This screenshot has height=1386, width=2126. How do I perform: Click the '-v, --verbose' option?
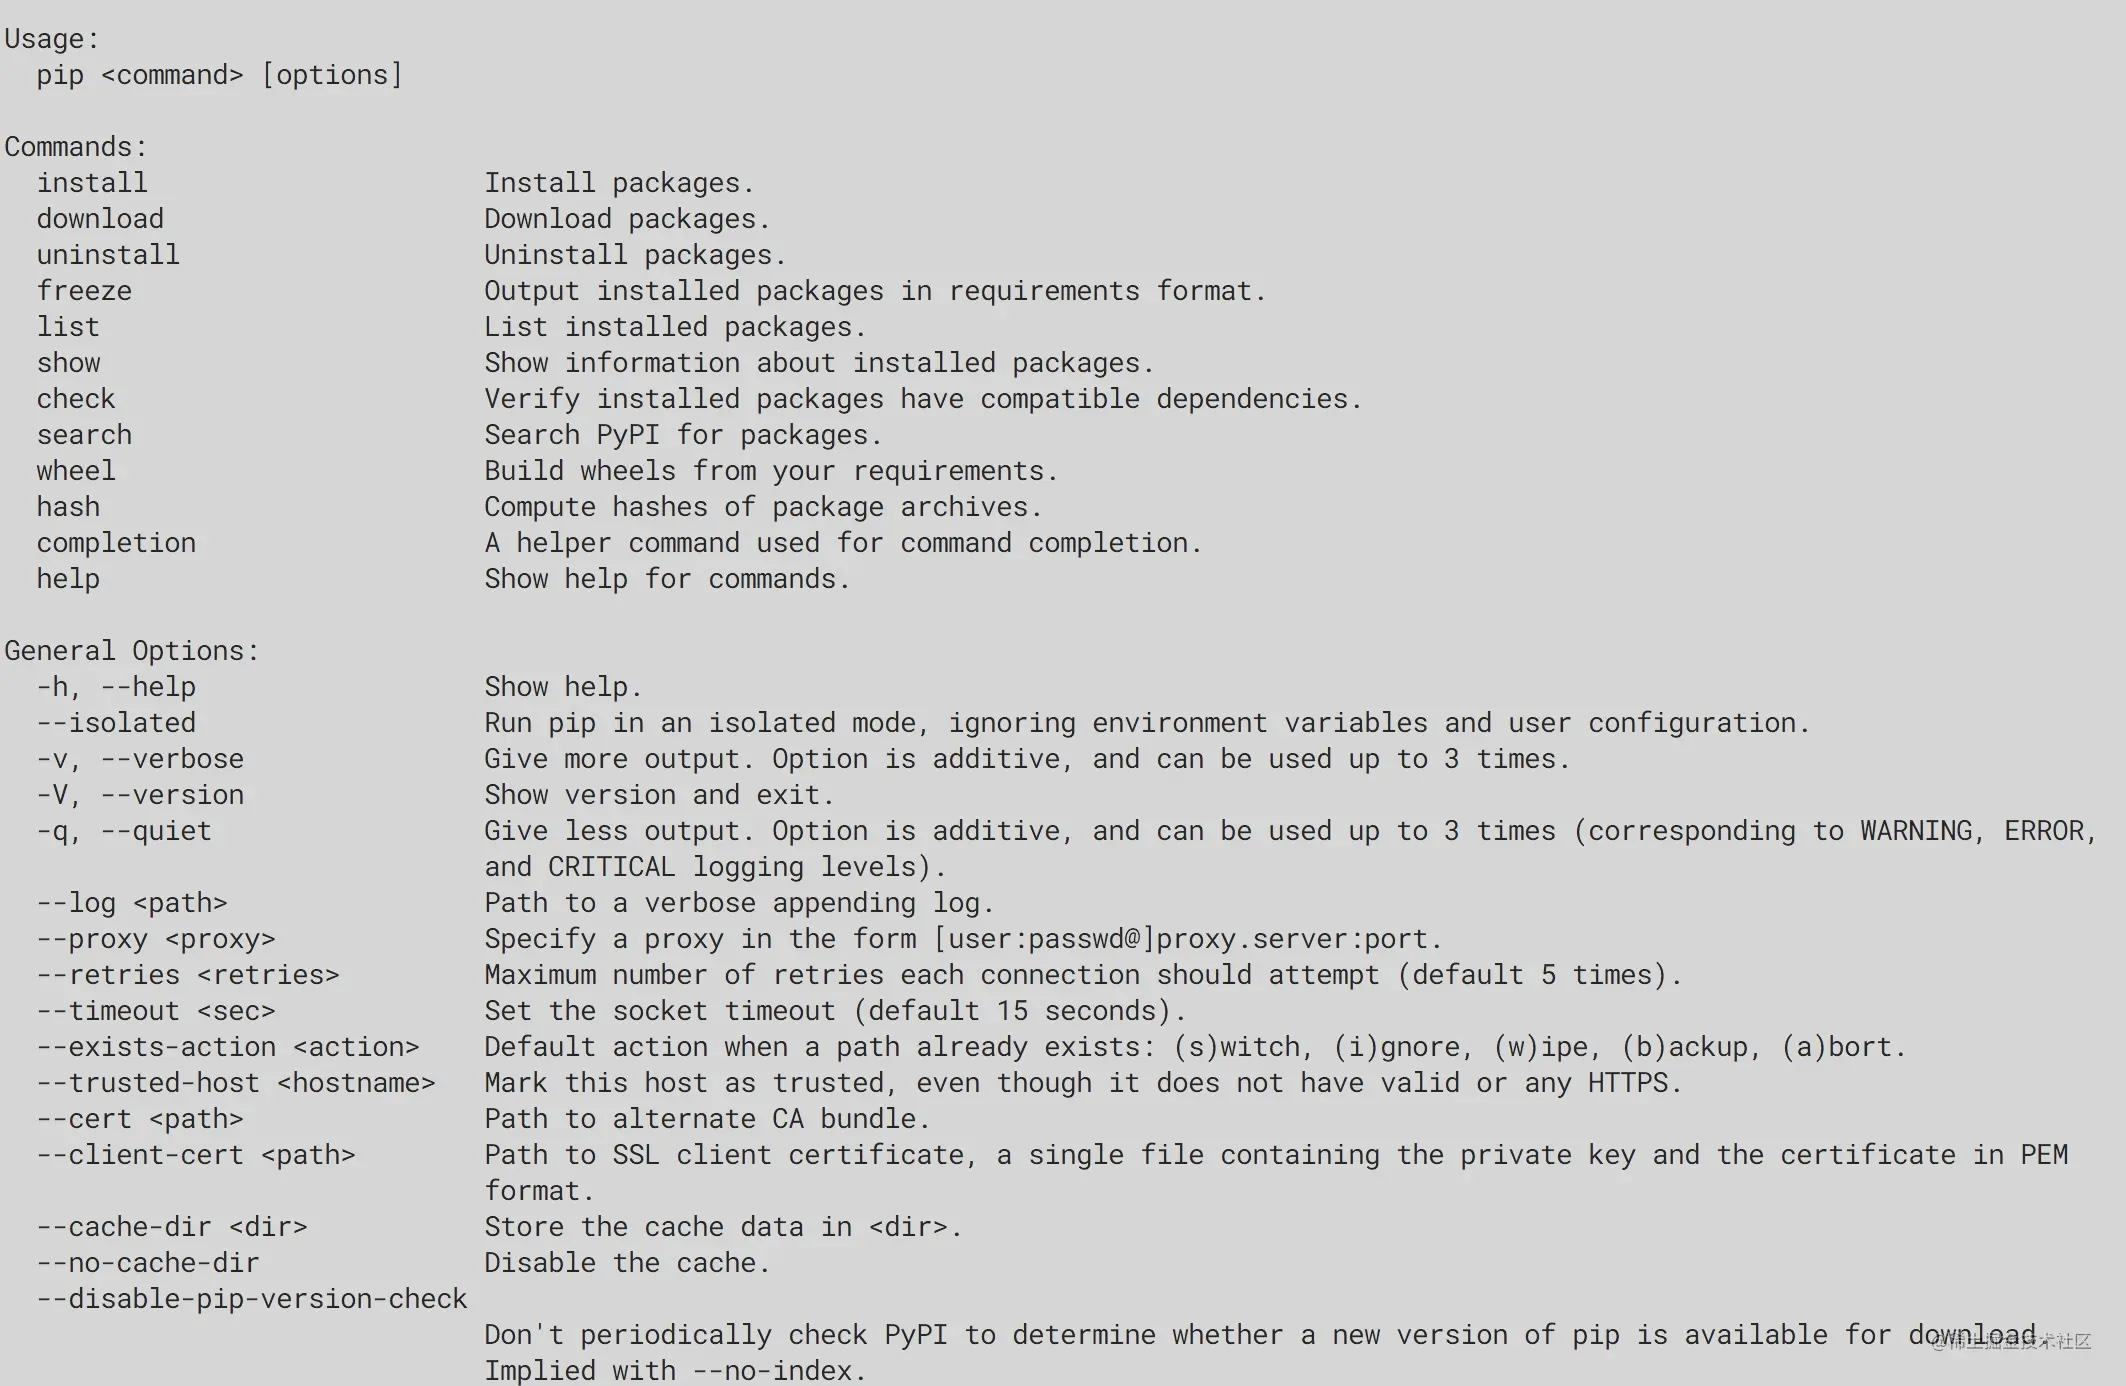140,759
